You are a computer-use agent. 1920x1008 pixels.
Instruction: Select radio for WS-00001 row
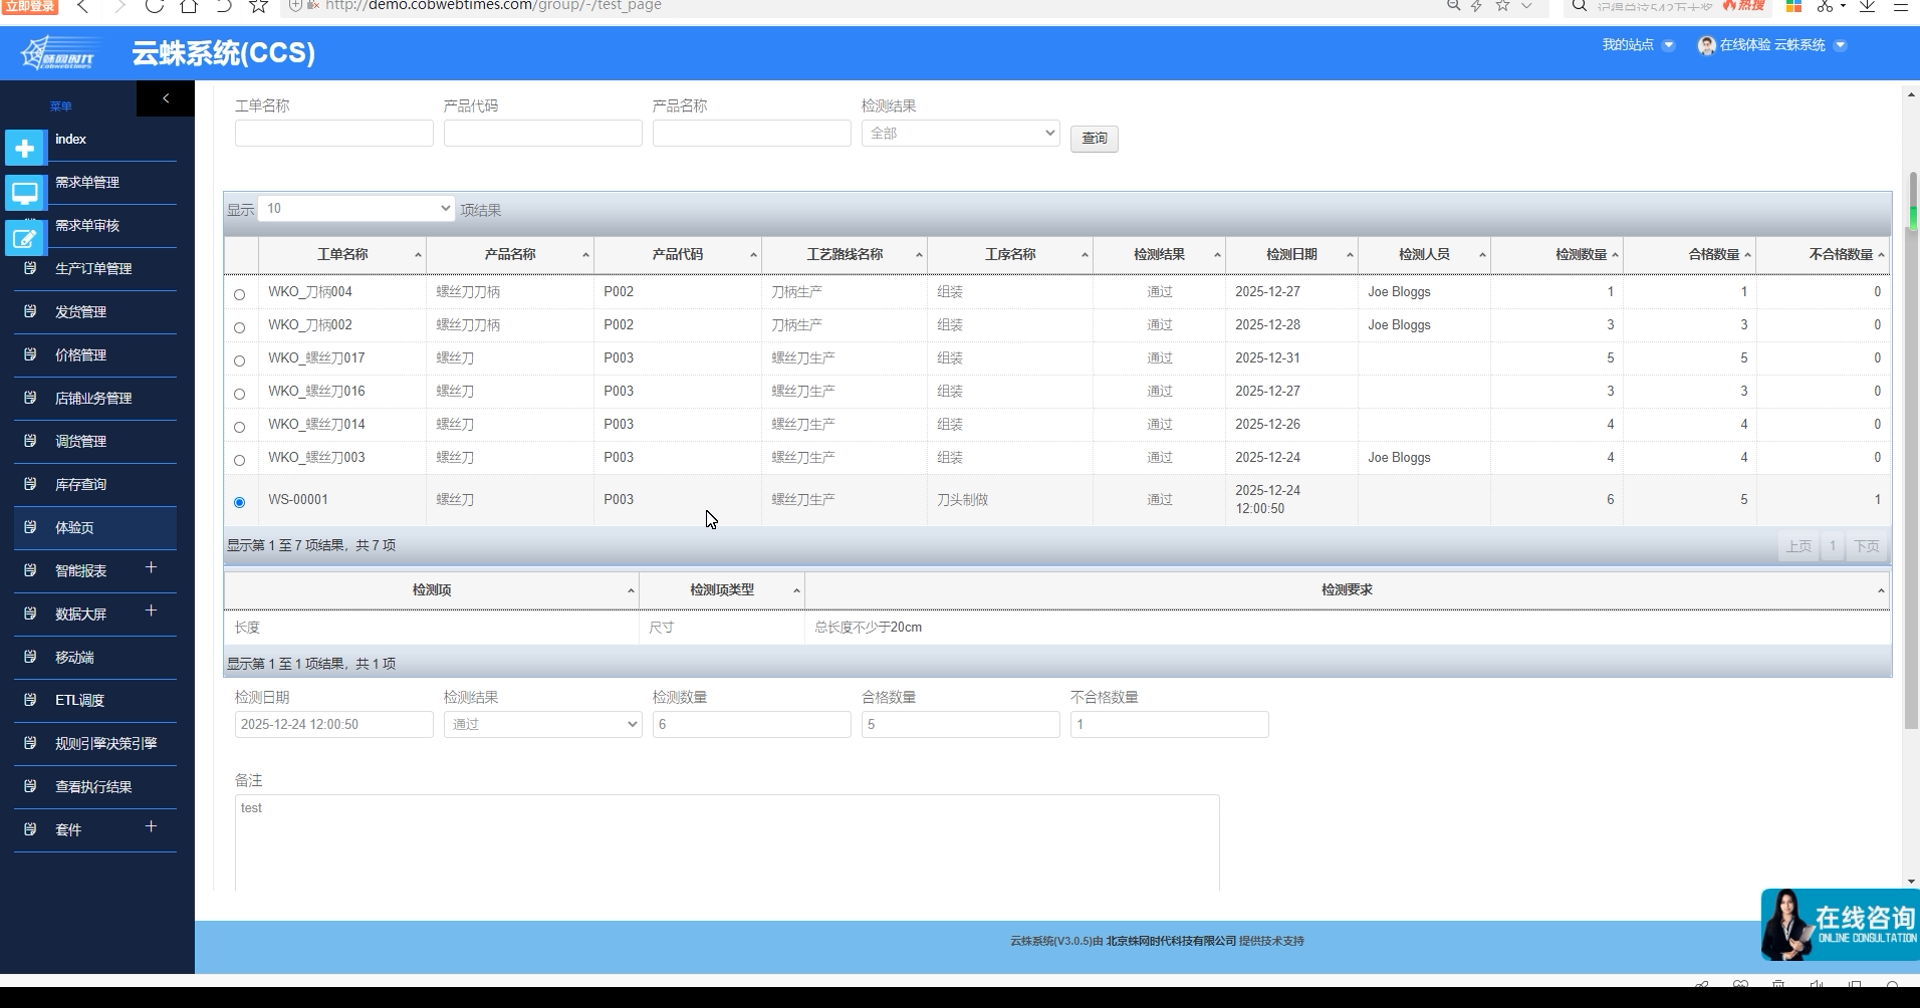(x=239, y=502)
